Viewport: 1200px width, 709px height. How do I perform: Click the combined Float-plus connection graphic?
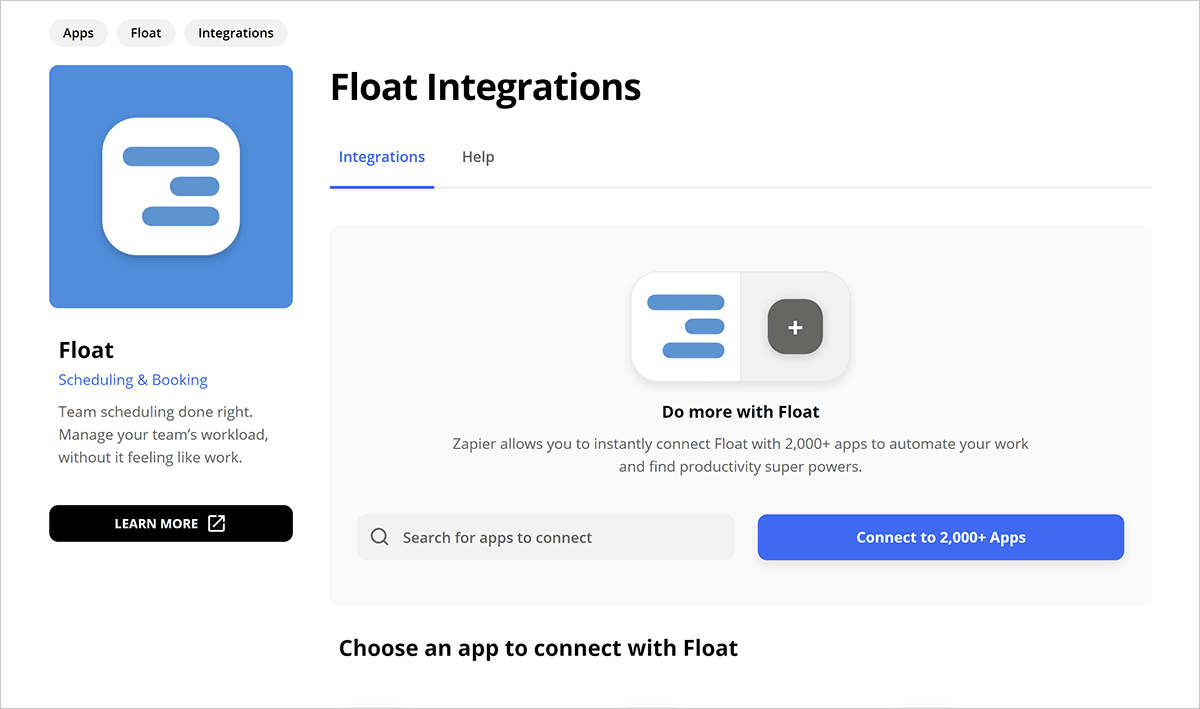click(x=740, y=326)
